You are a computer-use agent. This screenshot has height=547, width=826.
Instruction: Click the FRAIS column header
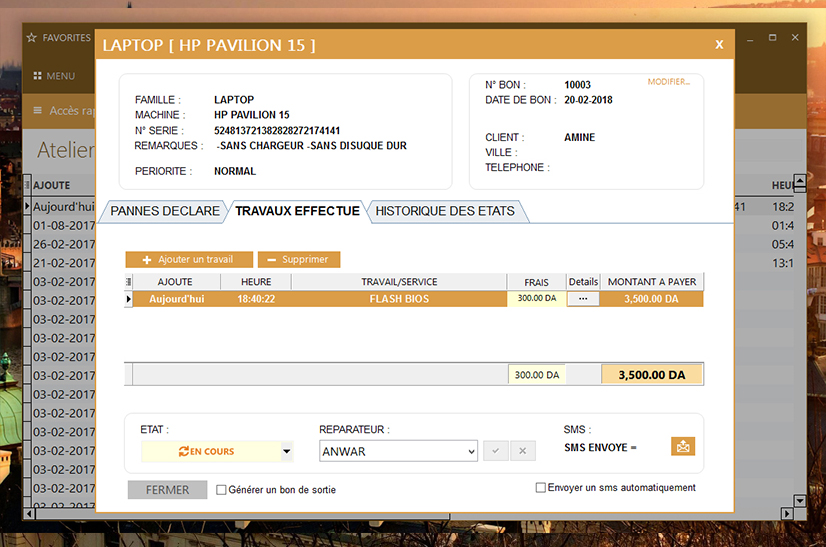(536, 282)
